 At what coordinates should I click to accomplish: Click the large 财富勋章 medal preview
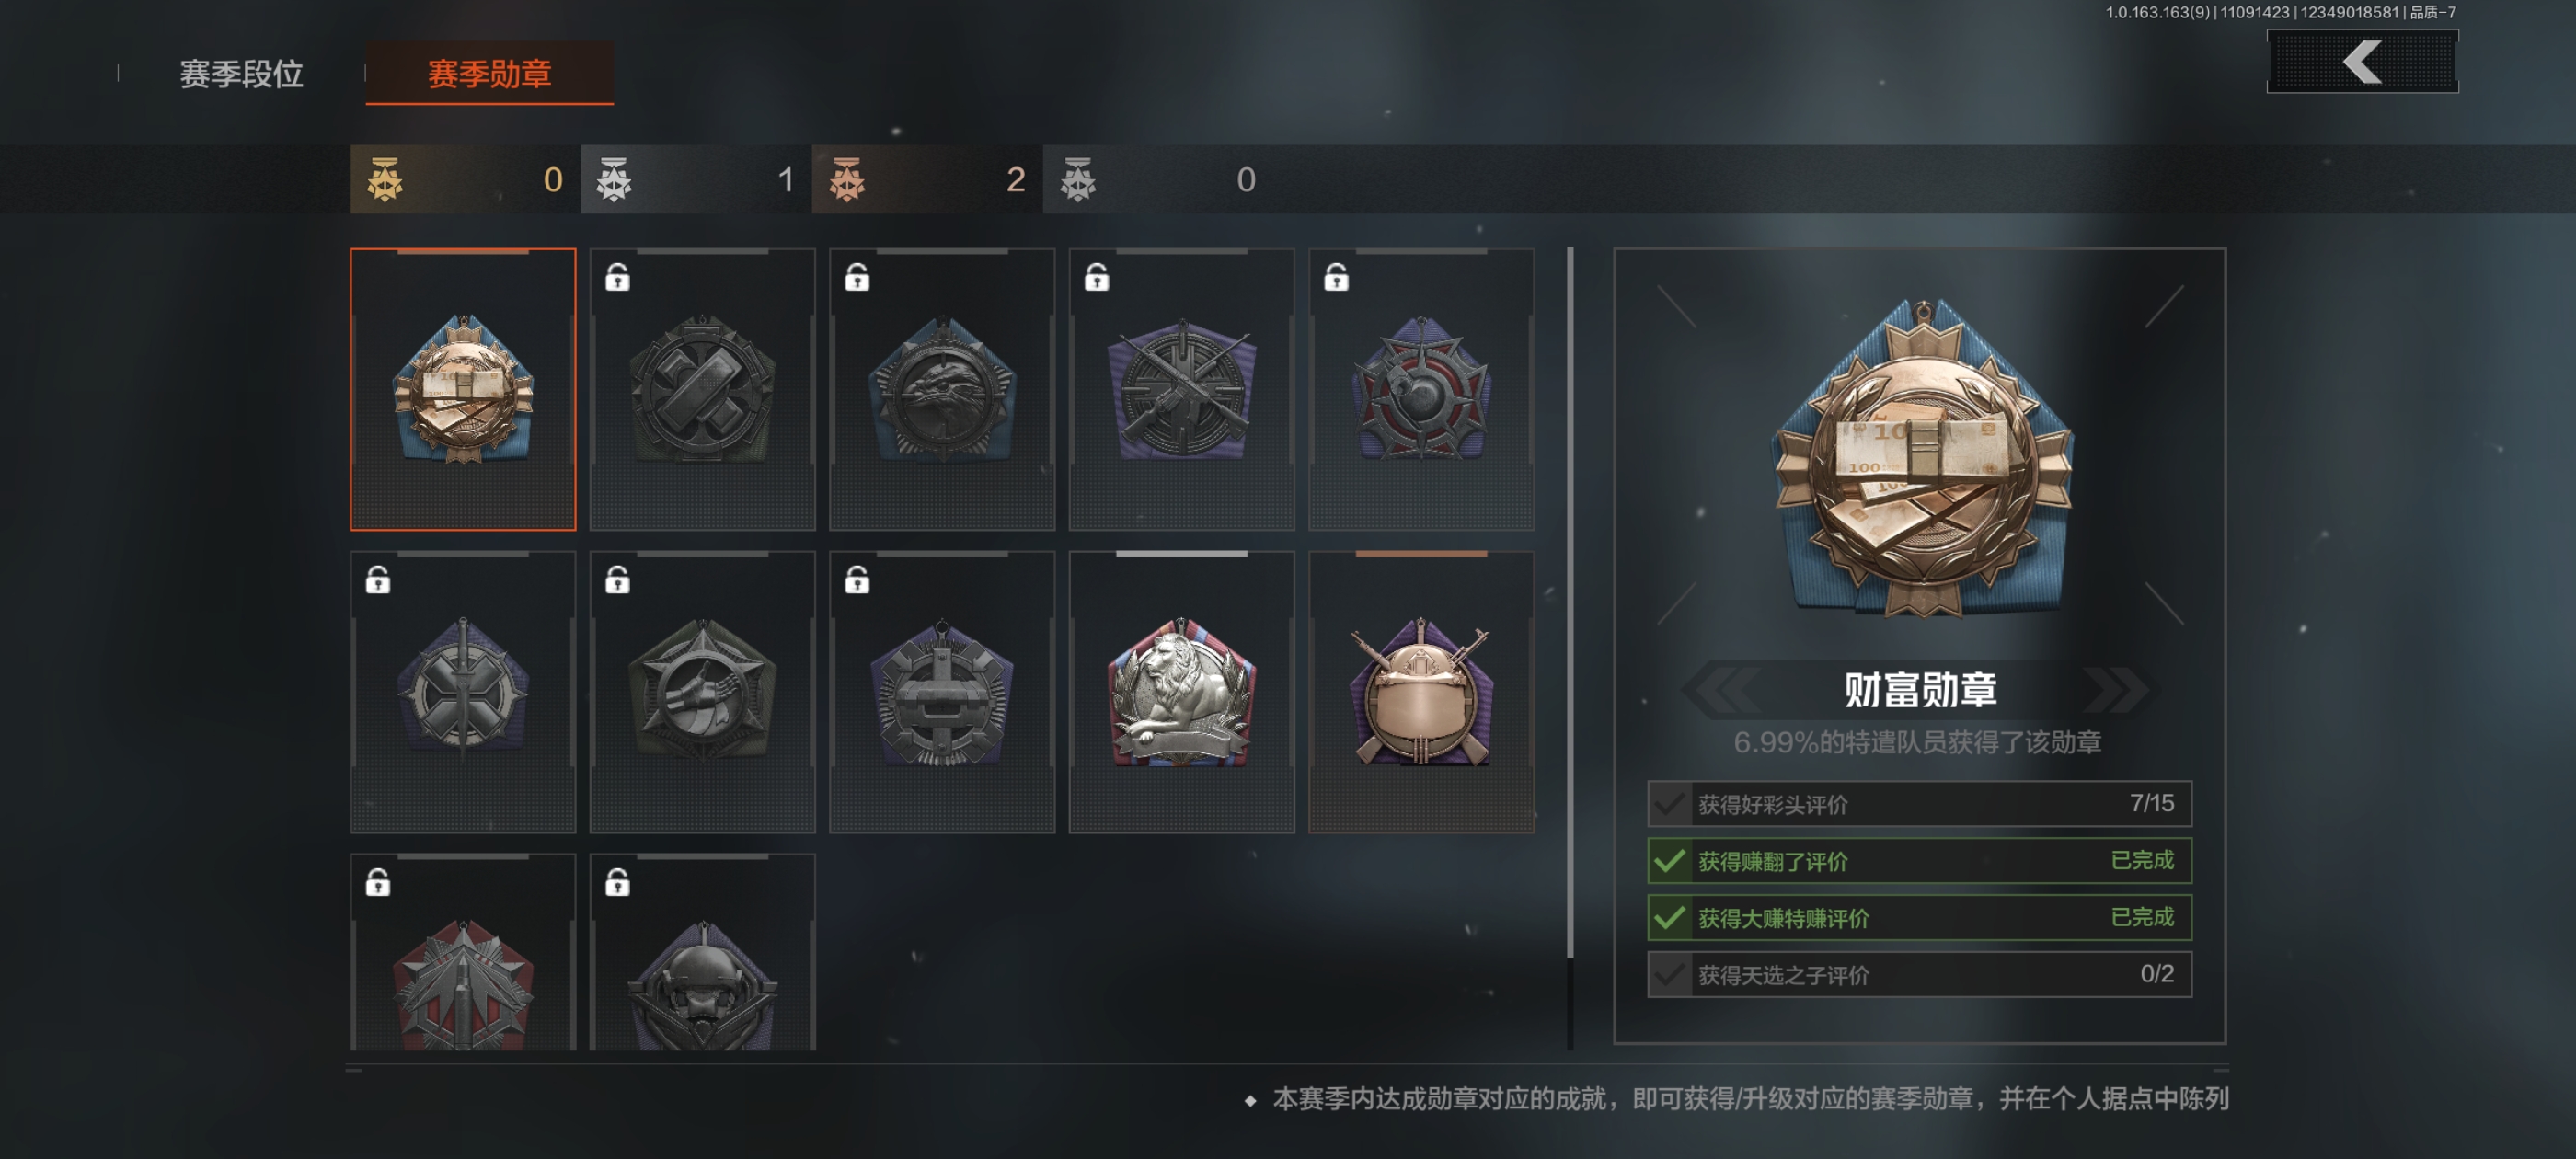click(1921, 459)
